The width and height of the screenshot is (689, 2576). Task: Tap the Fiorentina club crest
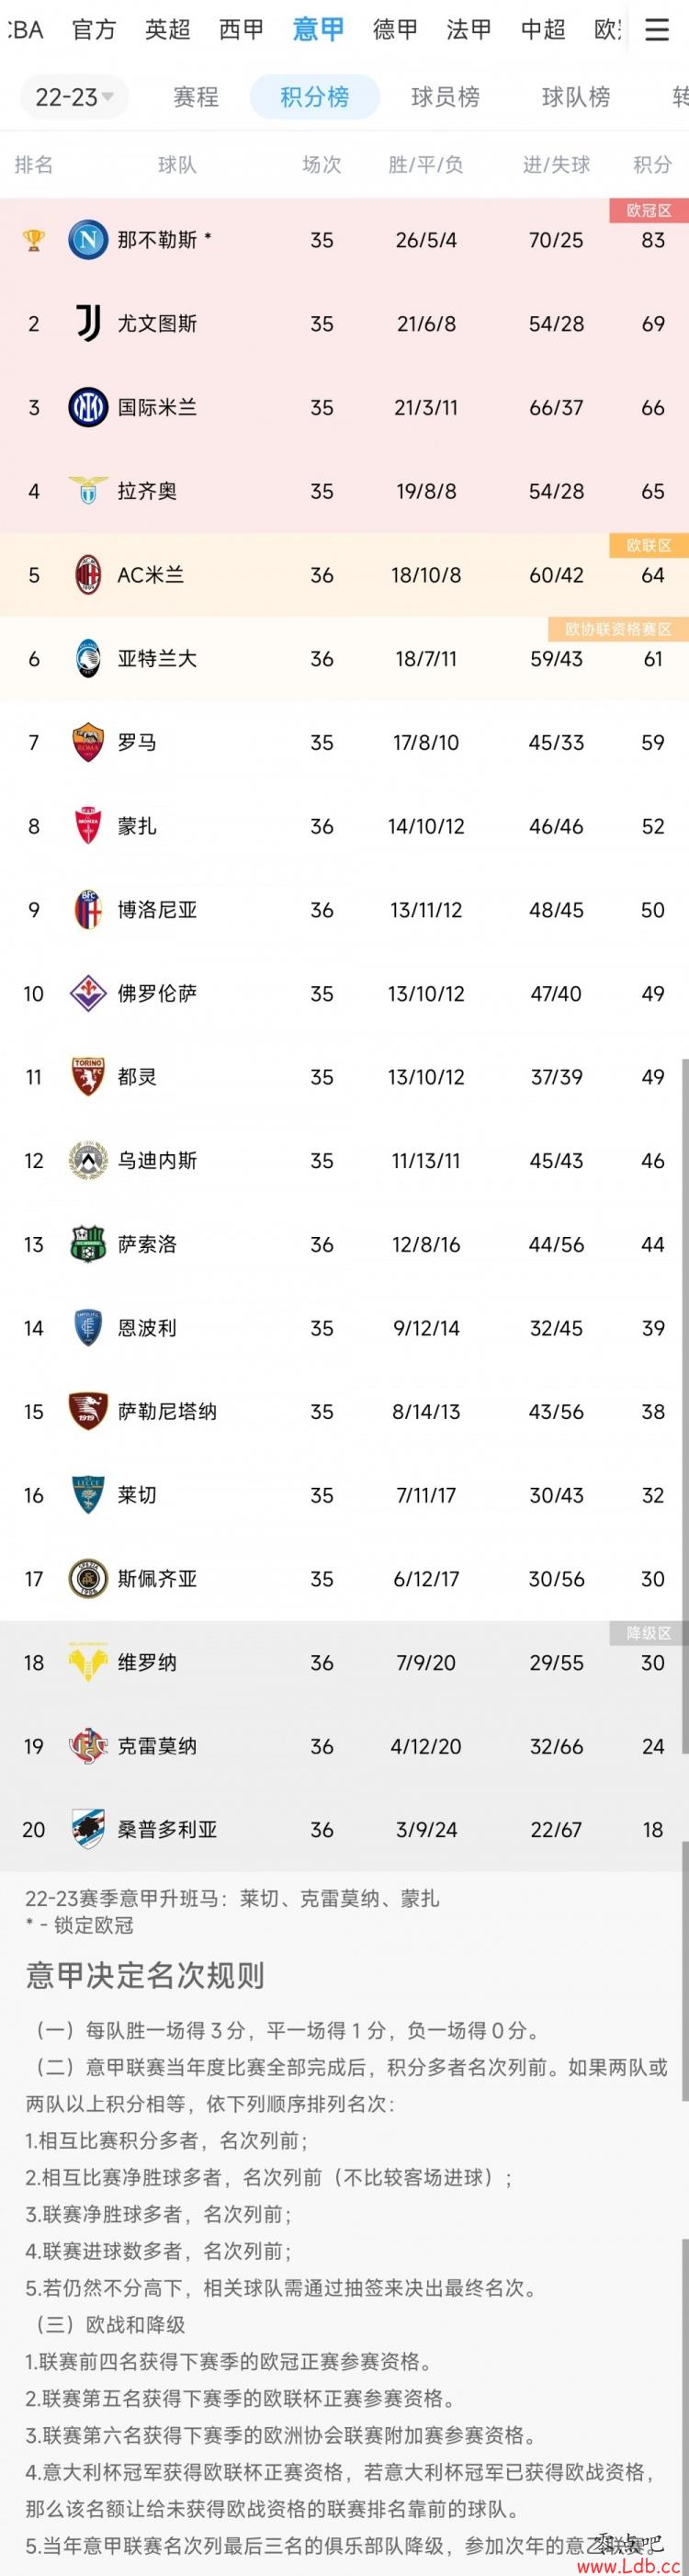(x=88, y=993)
